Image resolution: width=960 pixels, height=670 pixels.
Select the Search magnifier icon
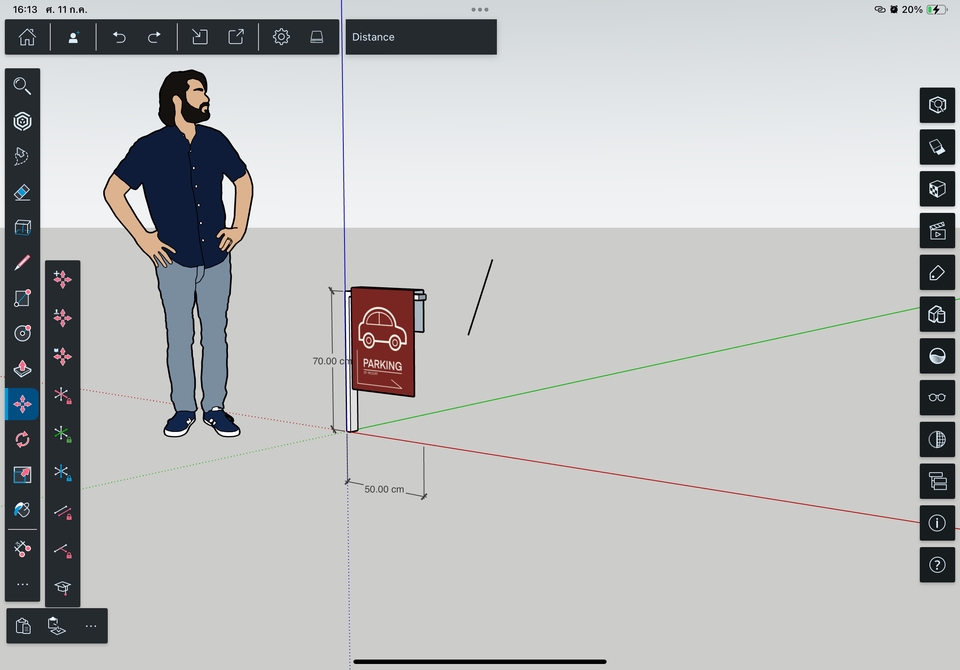22,86
